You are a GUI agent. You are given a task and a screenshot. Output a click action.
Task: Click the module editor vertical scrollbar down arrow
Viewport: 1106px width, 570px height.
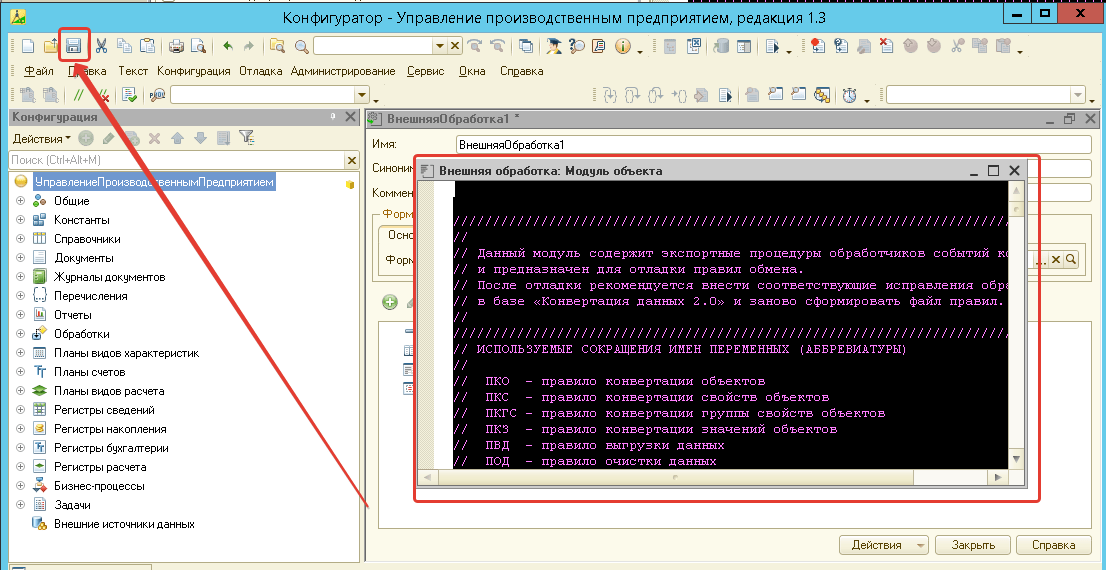click(1016, 459)
